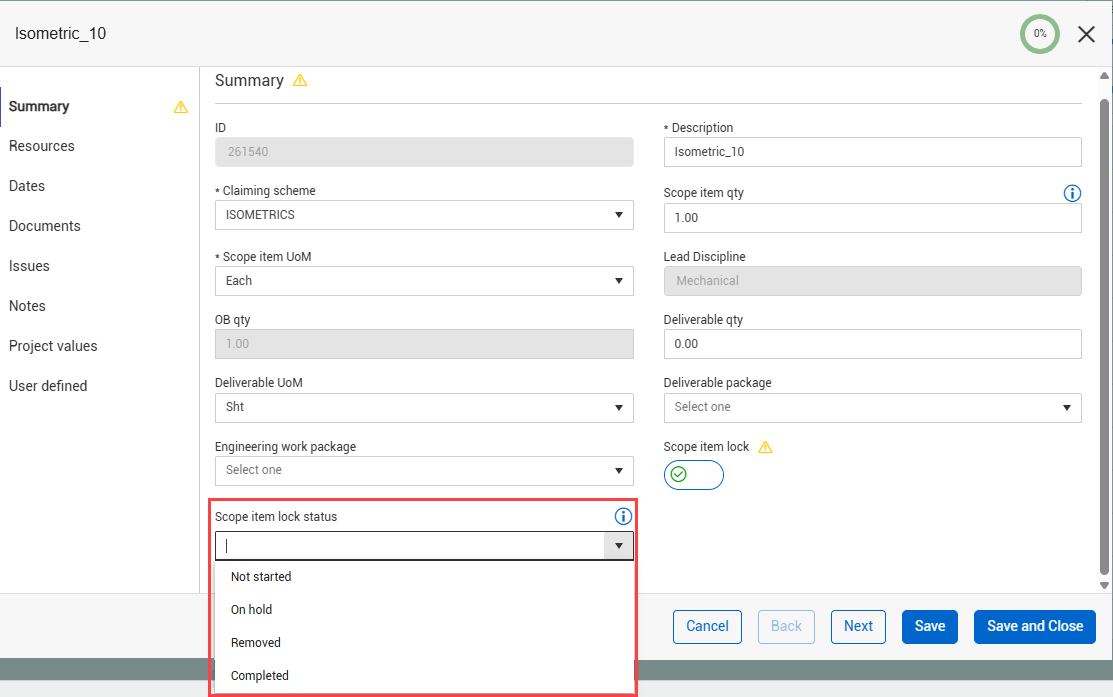The image size is (1113, 697).
Task: Open the Issues section tab
Action: [99, 266]
